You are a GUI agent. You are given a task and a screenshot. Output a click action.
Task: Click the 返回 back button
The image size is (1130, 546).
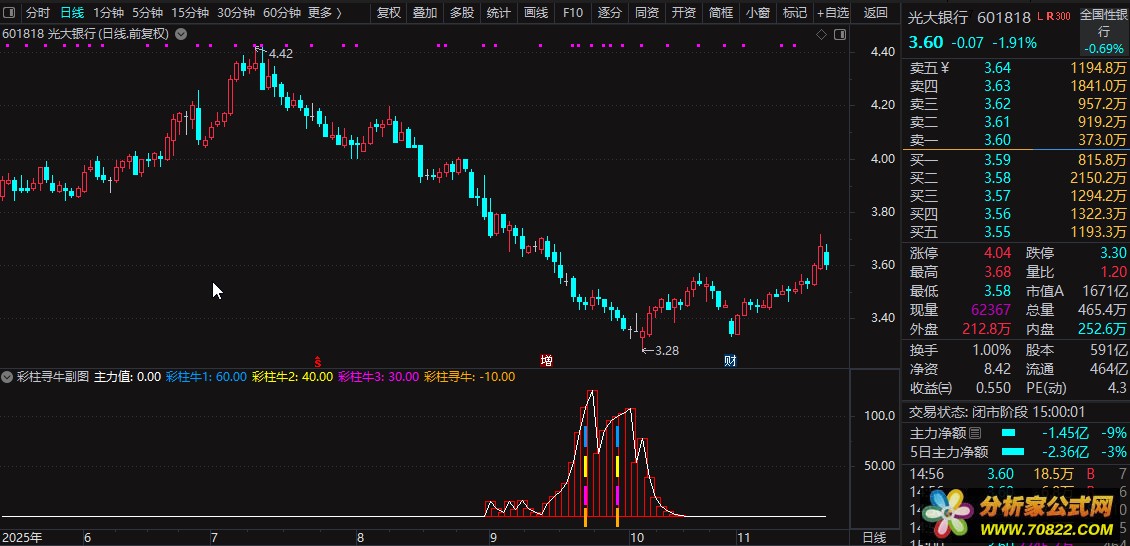point(875,13)
